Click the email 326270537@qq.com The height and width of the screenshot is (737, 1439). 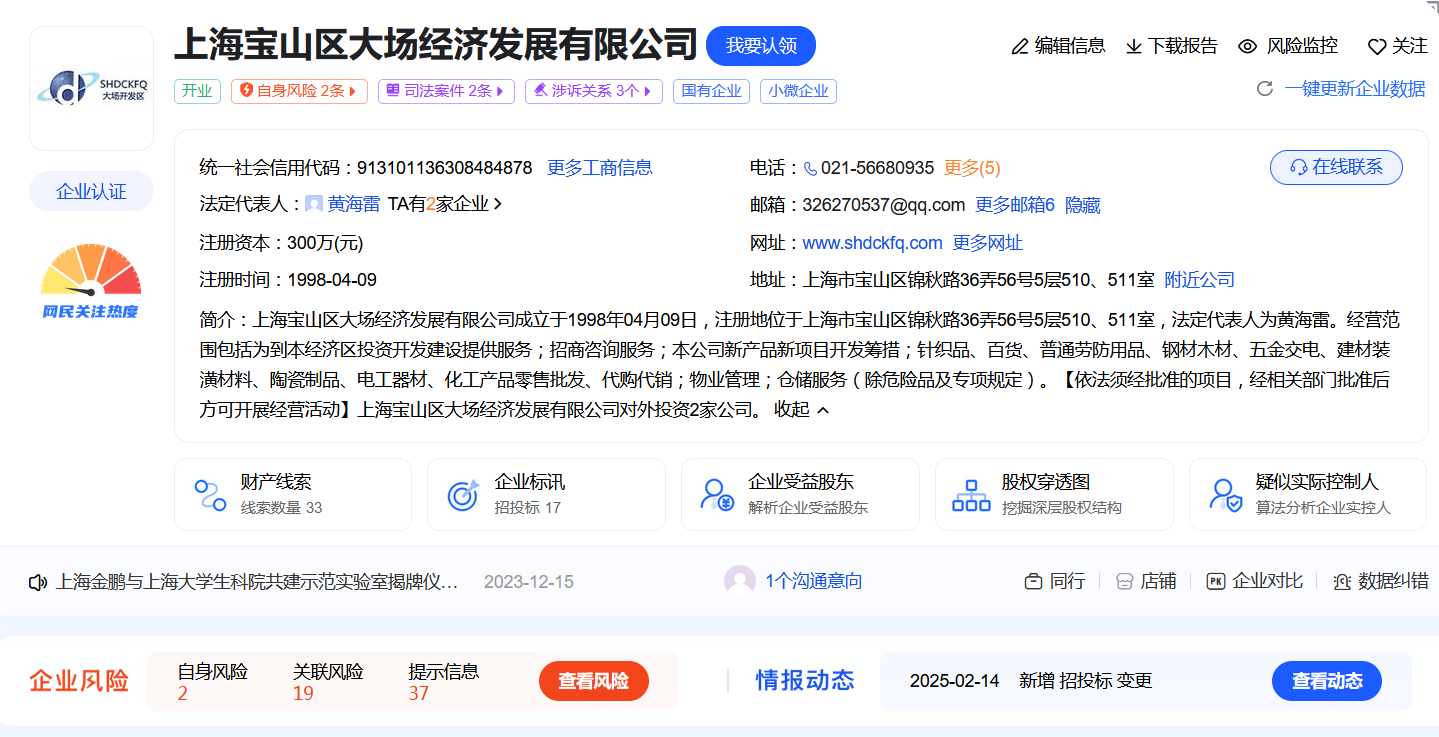click(884, 205)
